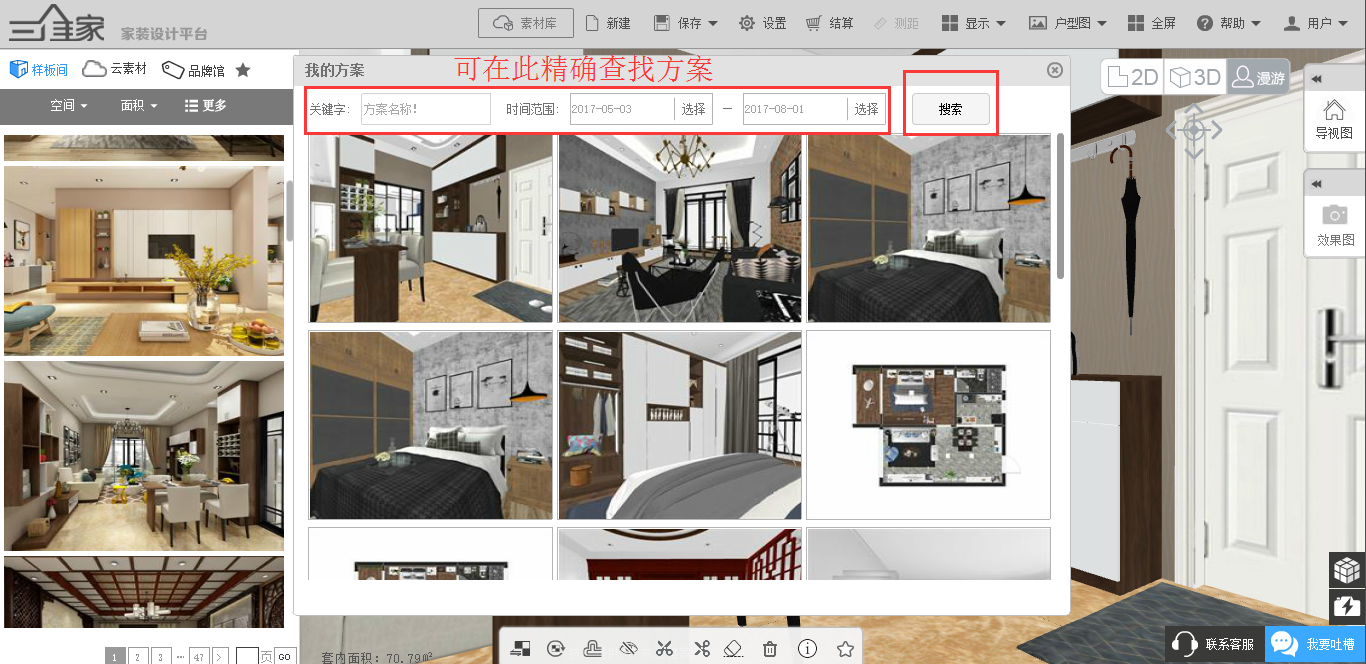Collapse arrows above 效果图

pyautogui.click(x=1318, y=184)
